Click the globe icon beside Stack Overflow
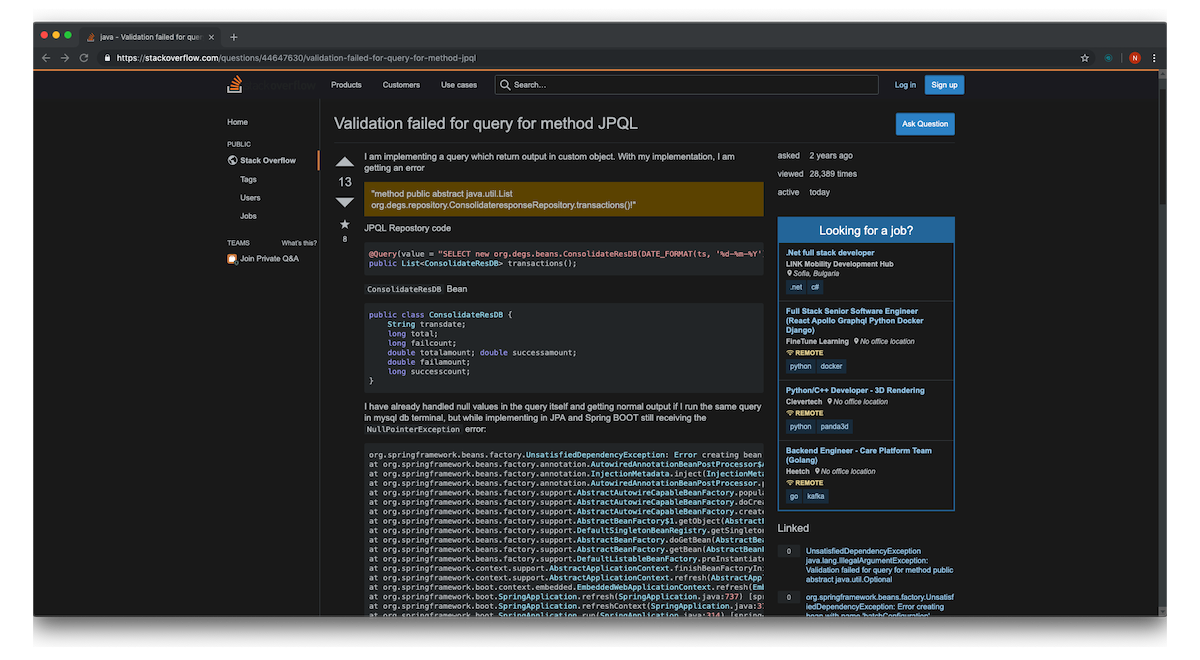Image resolution: width=1200 pixels, height=660 pixels. pyautogui.click(x=232, y=160)
